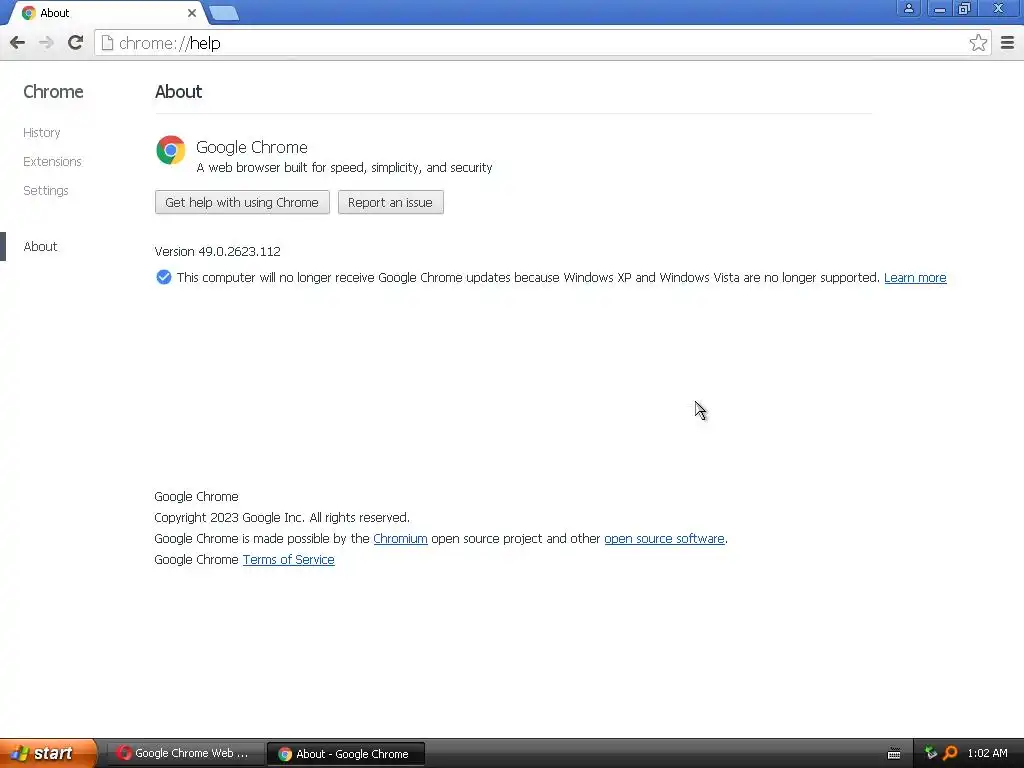Open the Learn more link
1024x768 pixels.
[915, 278]
